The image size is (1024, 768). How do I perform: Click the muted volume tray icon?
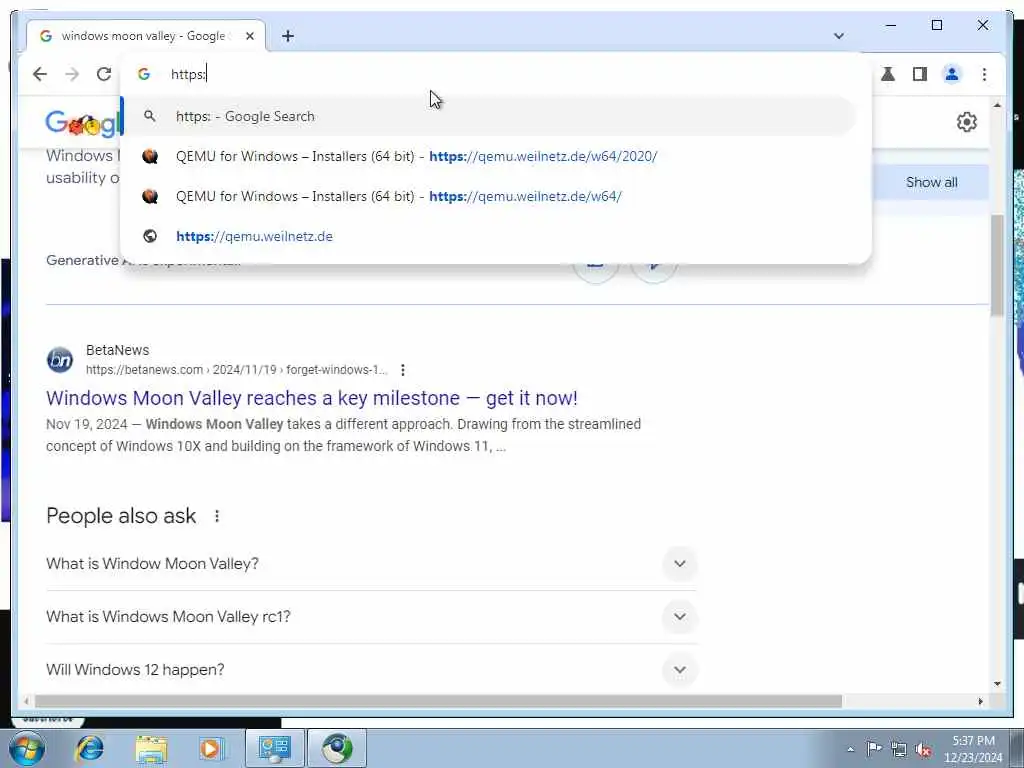tap(923, 750)
